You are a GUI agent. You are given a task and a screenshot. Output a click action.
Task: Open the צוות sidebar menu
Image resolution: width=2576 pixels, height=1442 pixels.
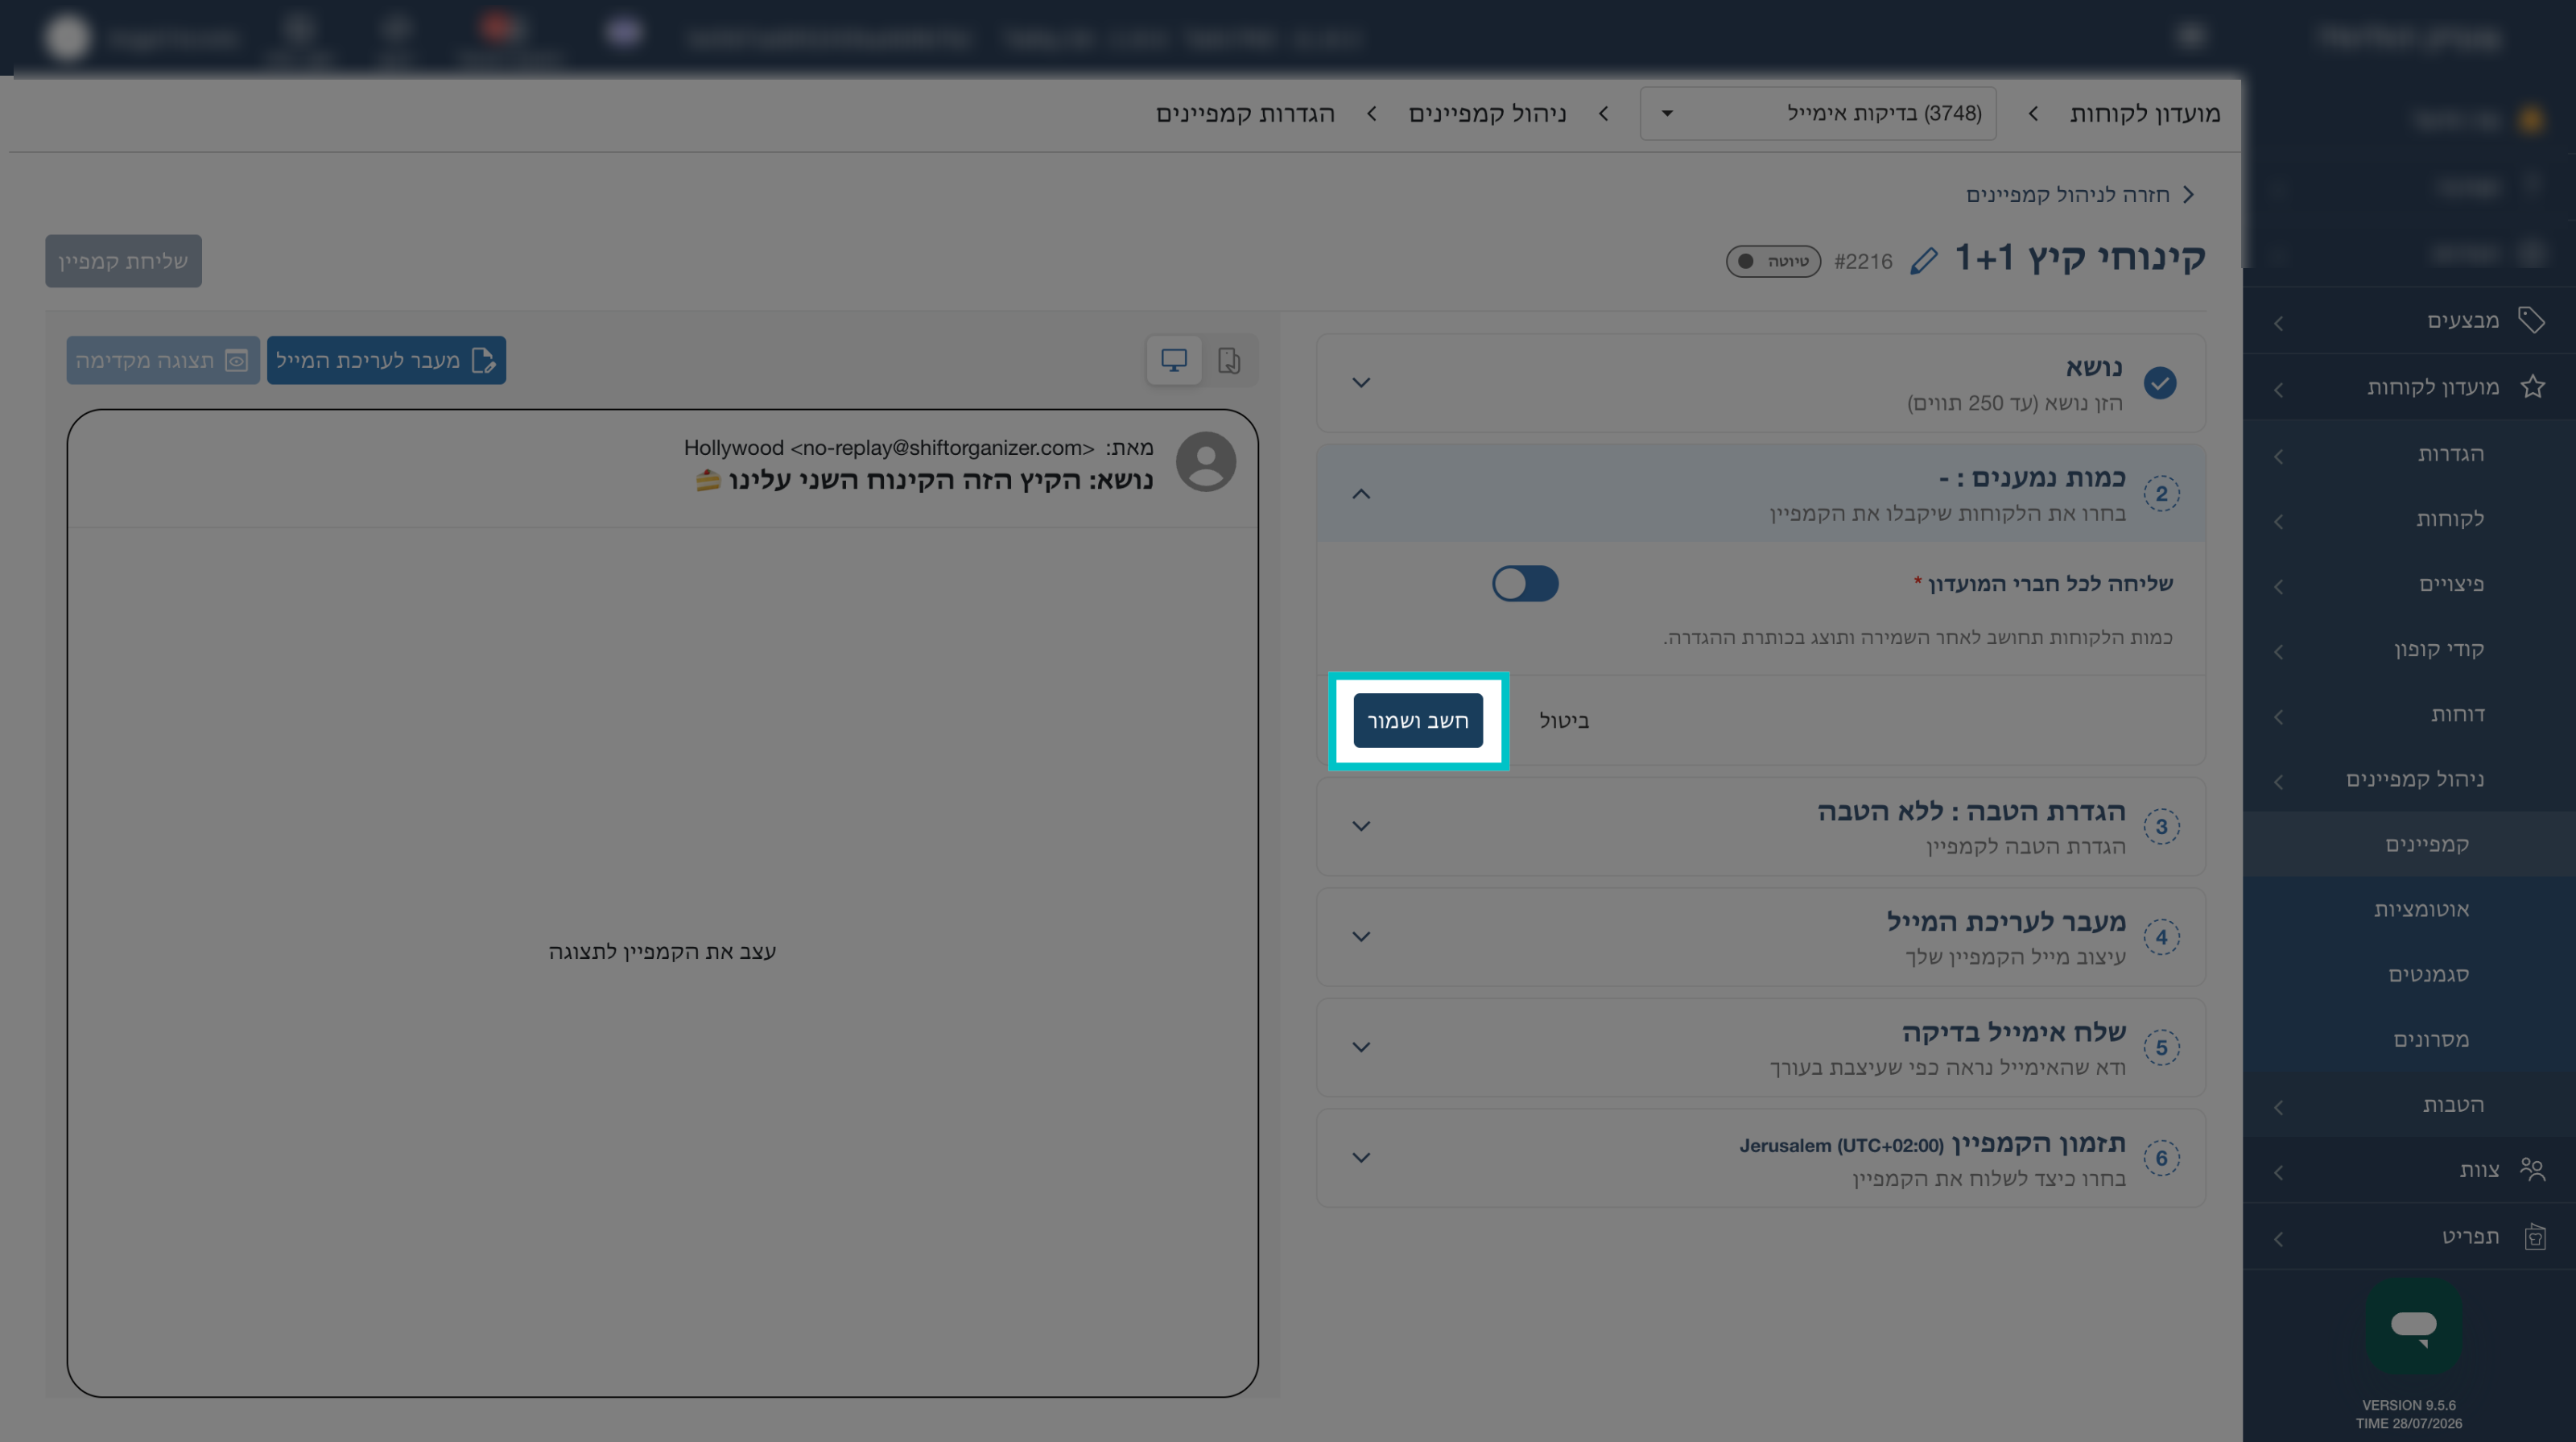coord(2410,1169)
